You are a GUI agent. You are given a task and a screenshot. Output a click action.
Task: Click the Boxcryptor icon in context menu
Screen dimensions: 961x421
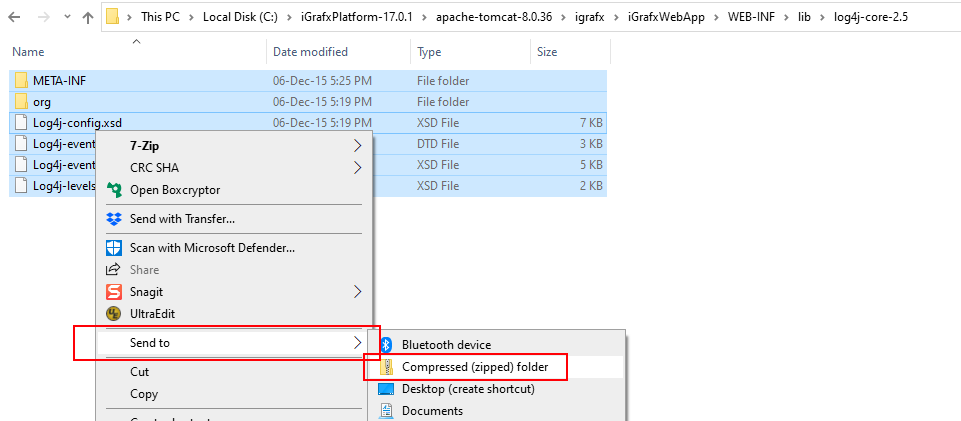pos(113,190)
